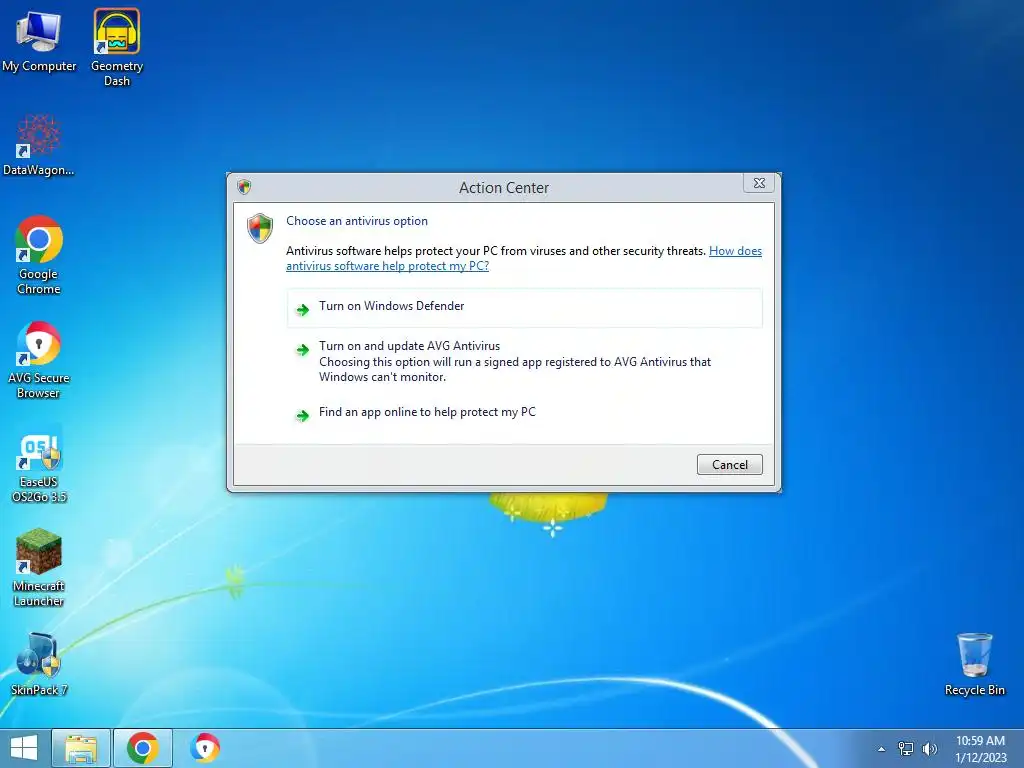Open the How does antivirus software help link
1024x768 pixels.
pyautogui.click(x=524, y=259)
